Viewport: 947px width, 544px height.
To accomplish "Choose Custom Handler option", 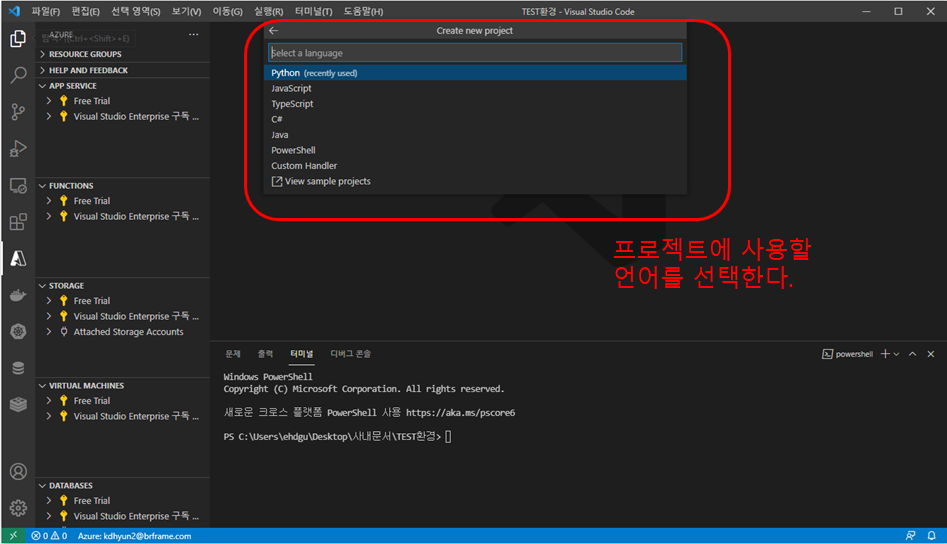I will click(475, 166).
